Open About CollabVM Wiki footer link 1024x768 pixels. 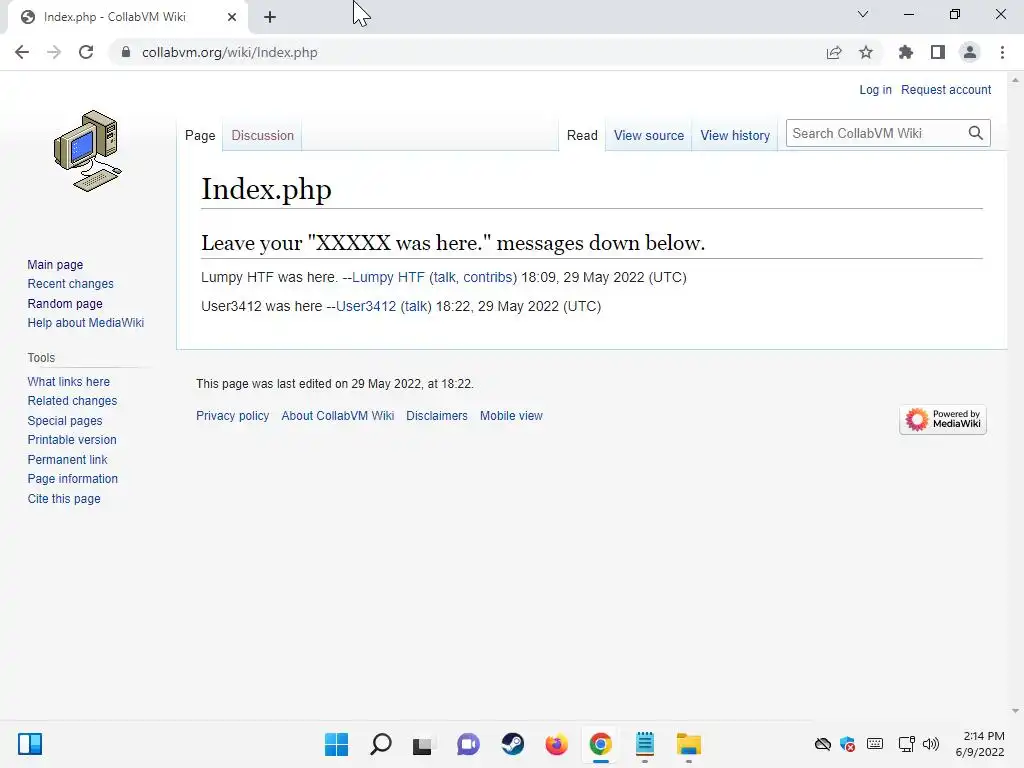338,415
